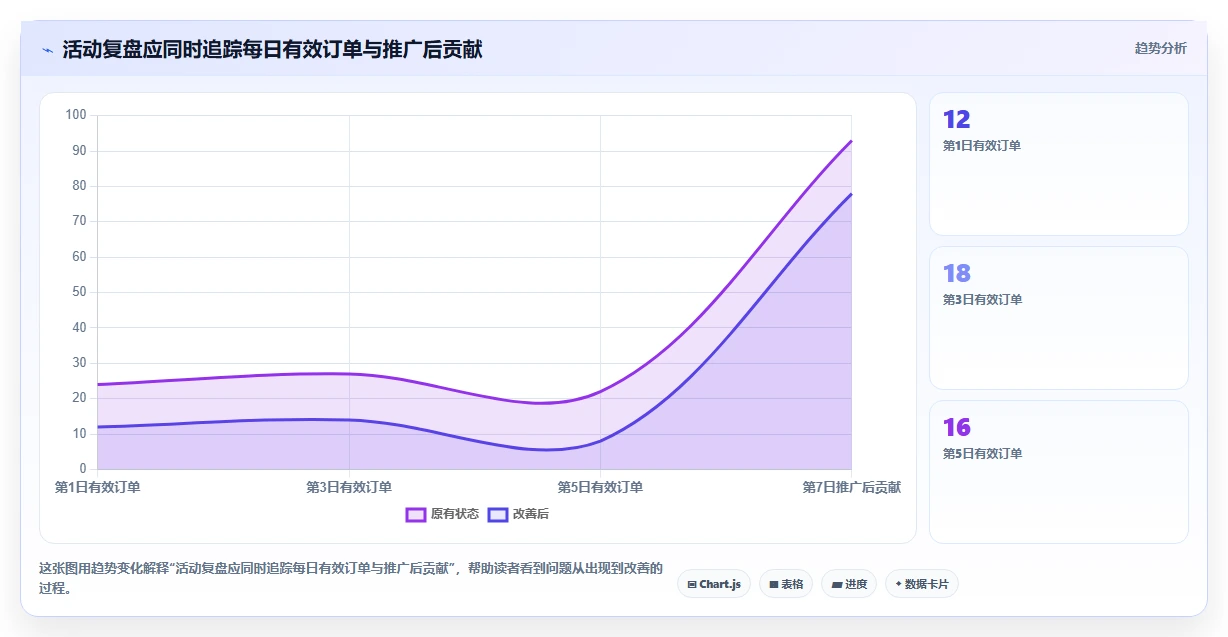This screenshot has height=637, width=1228.
Task: Click the icon inside the Chart.js chip
Action: coord(692,584)
